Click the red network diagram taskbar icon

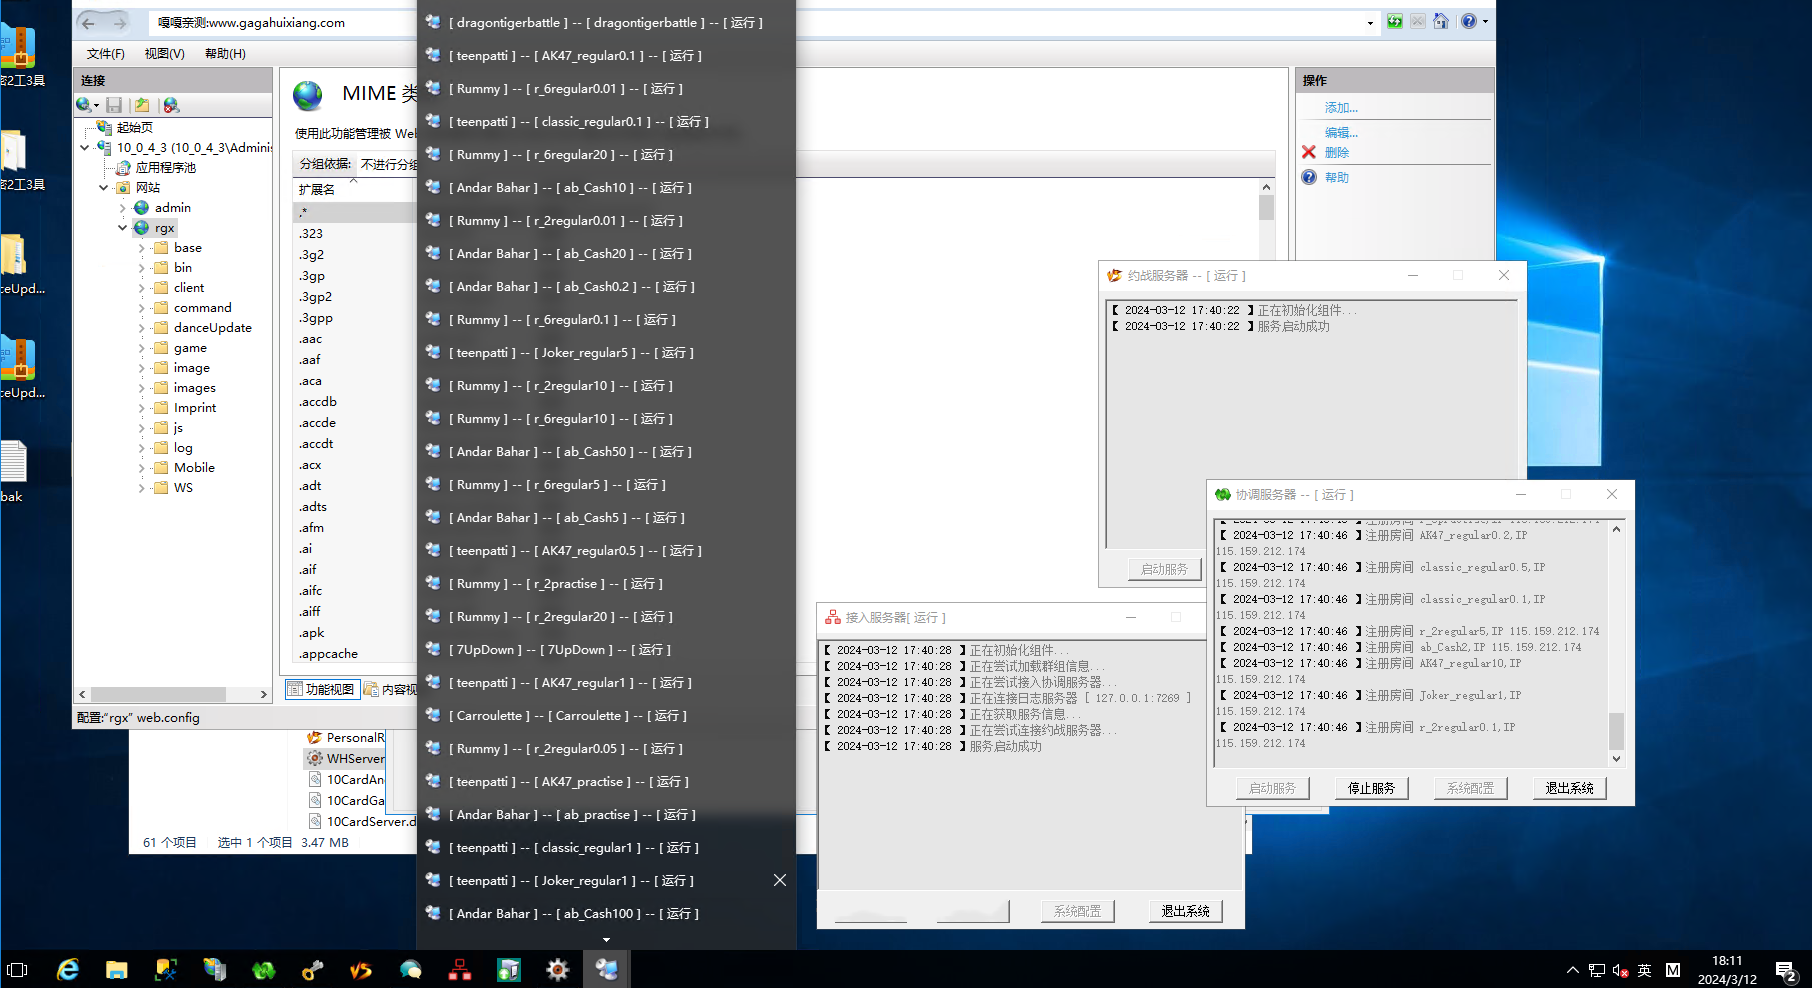(x=460, y=969)
